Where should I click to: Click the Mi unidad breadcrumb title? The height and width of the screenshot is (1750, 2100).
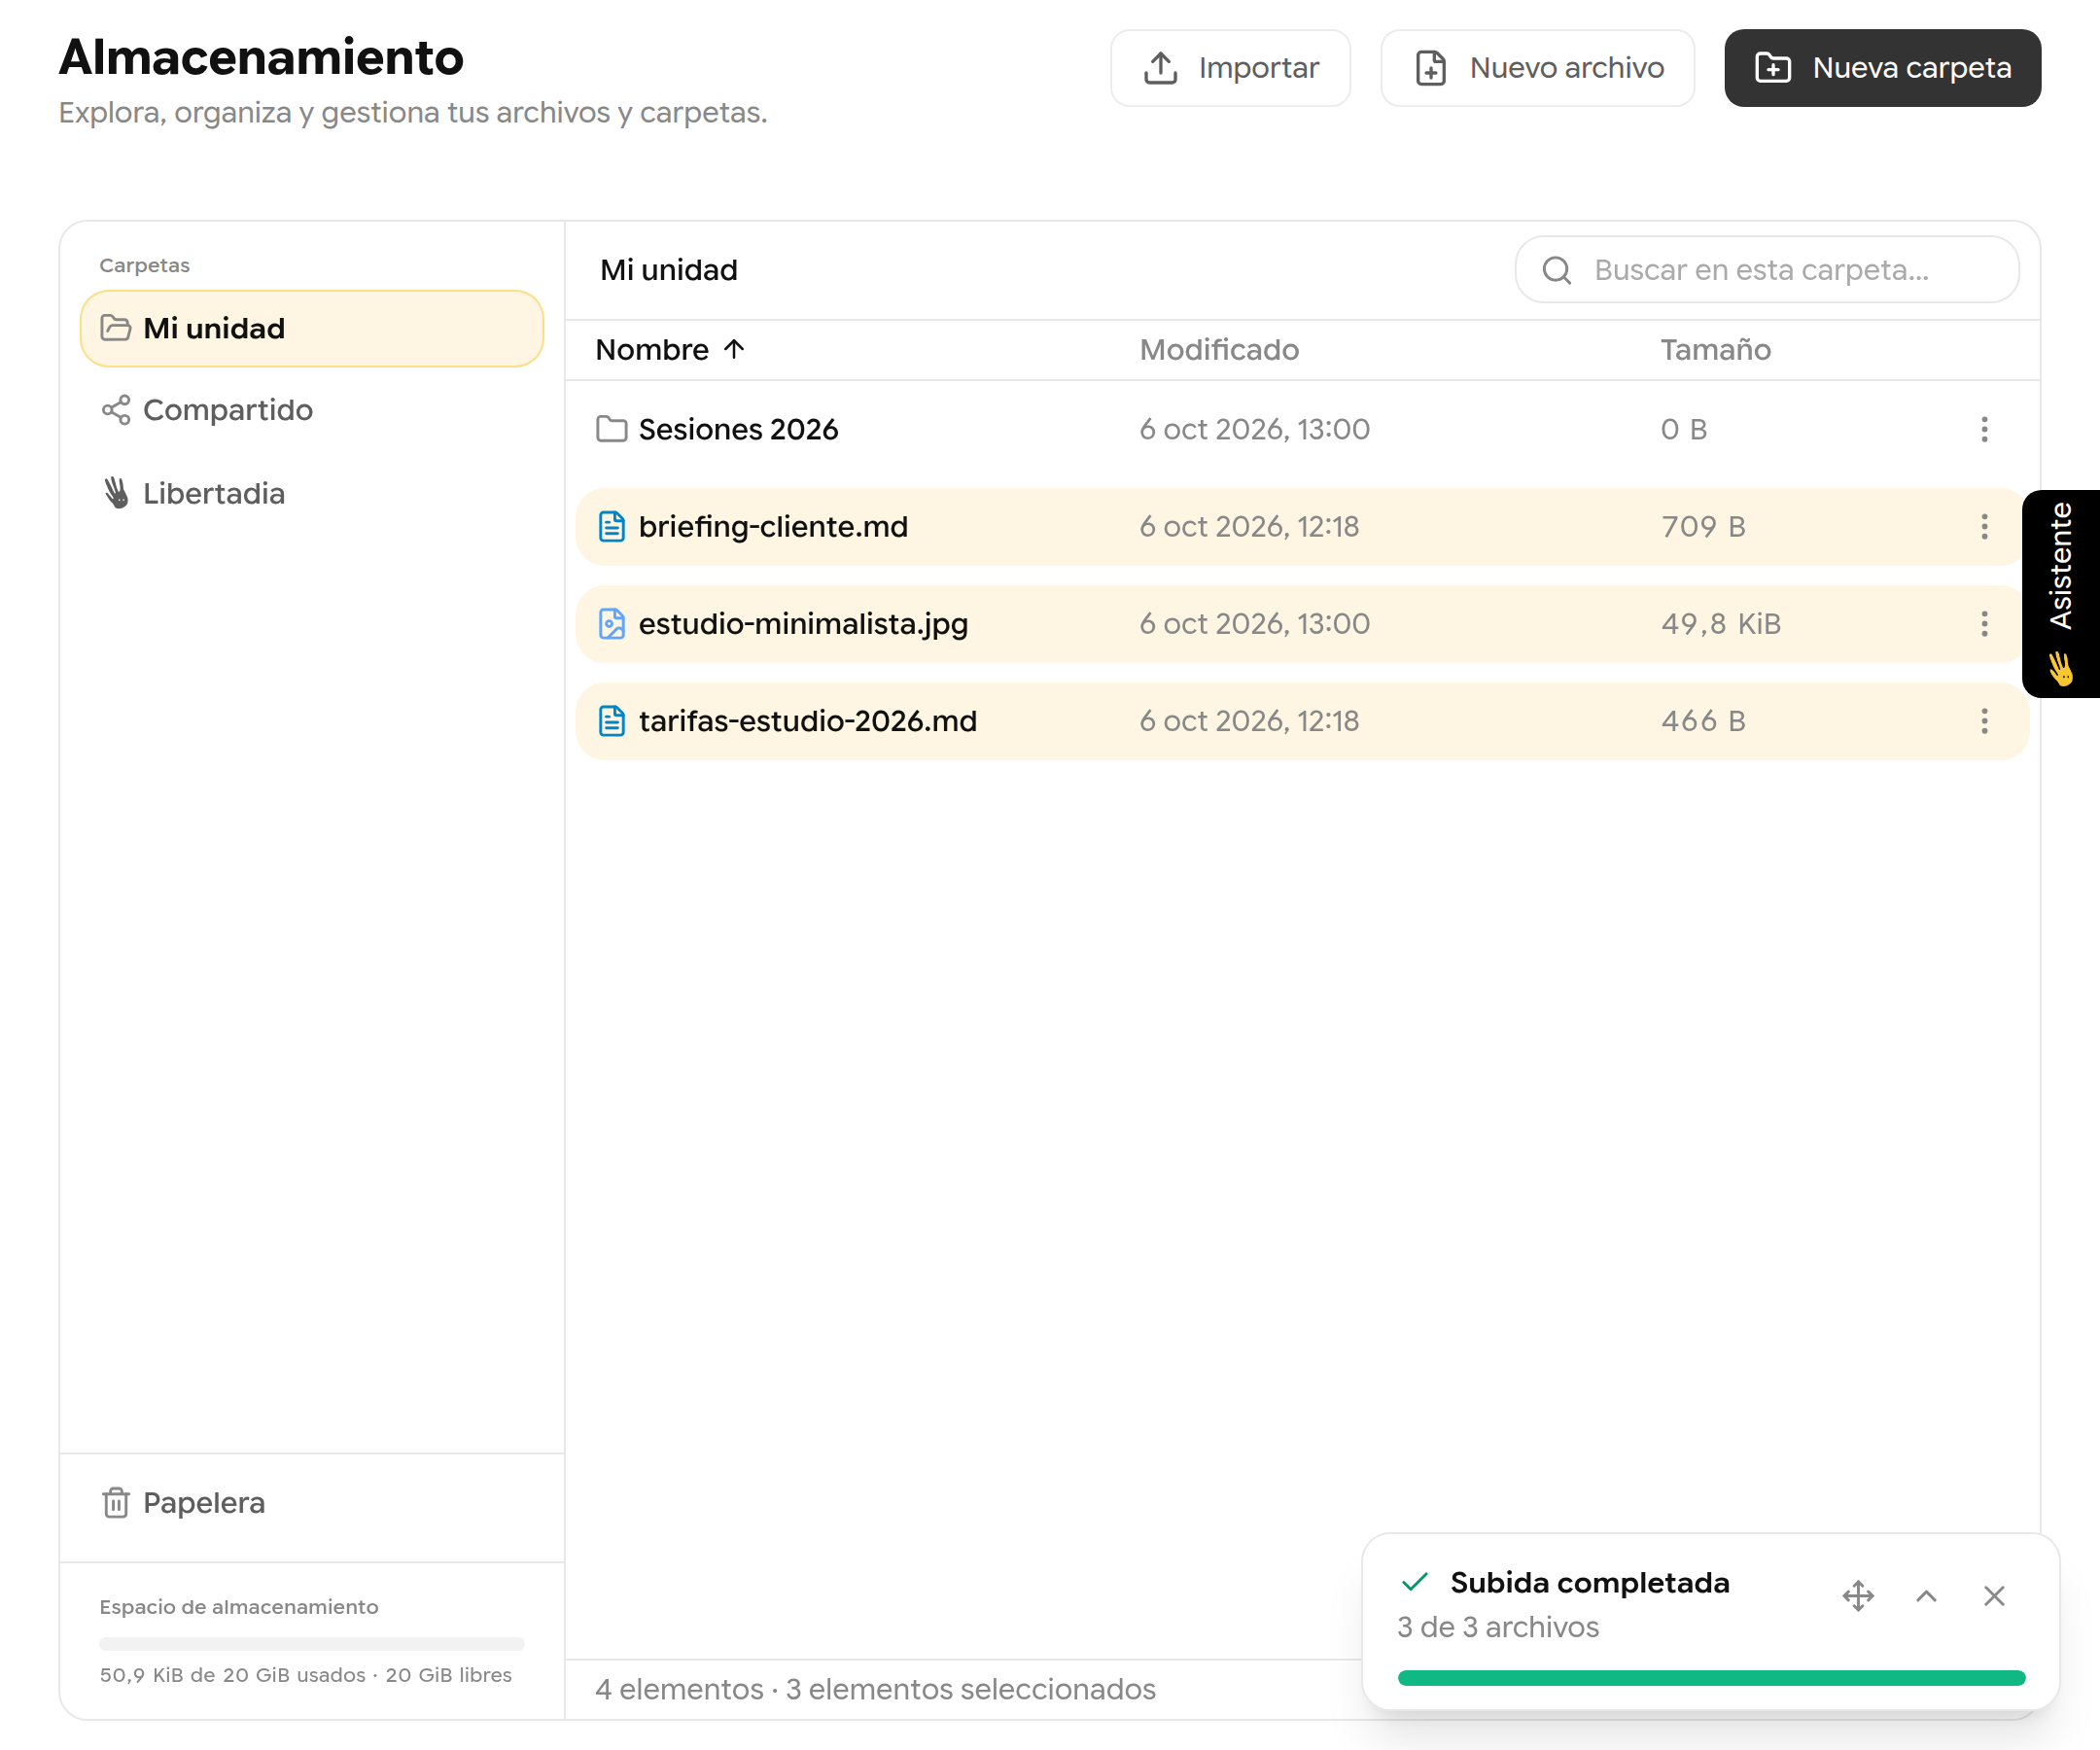(x=669, y=270)
